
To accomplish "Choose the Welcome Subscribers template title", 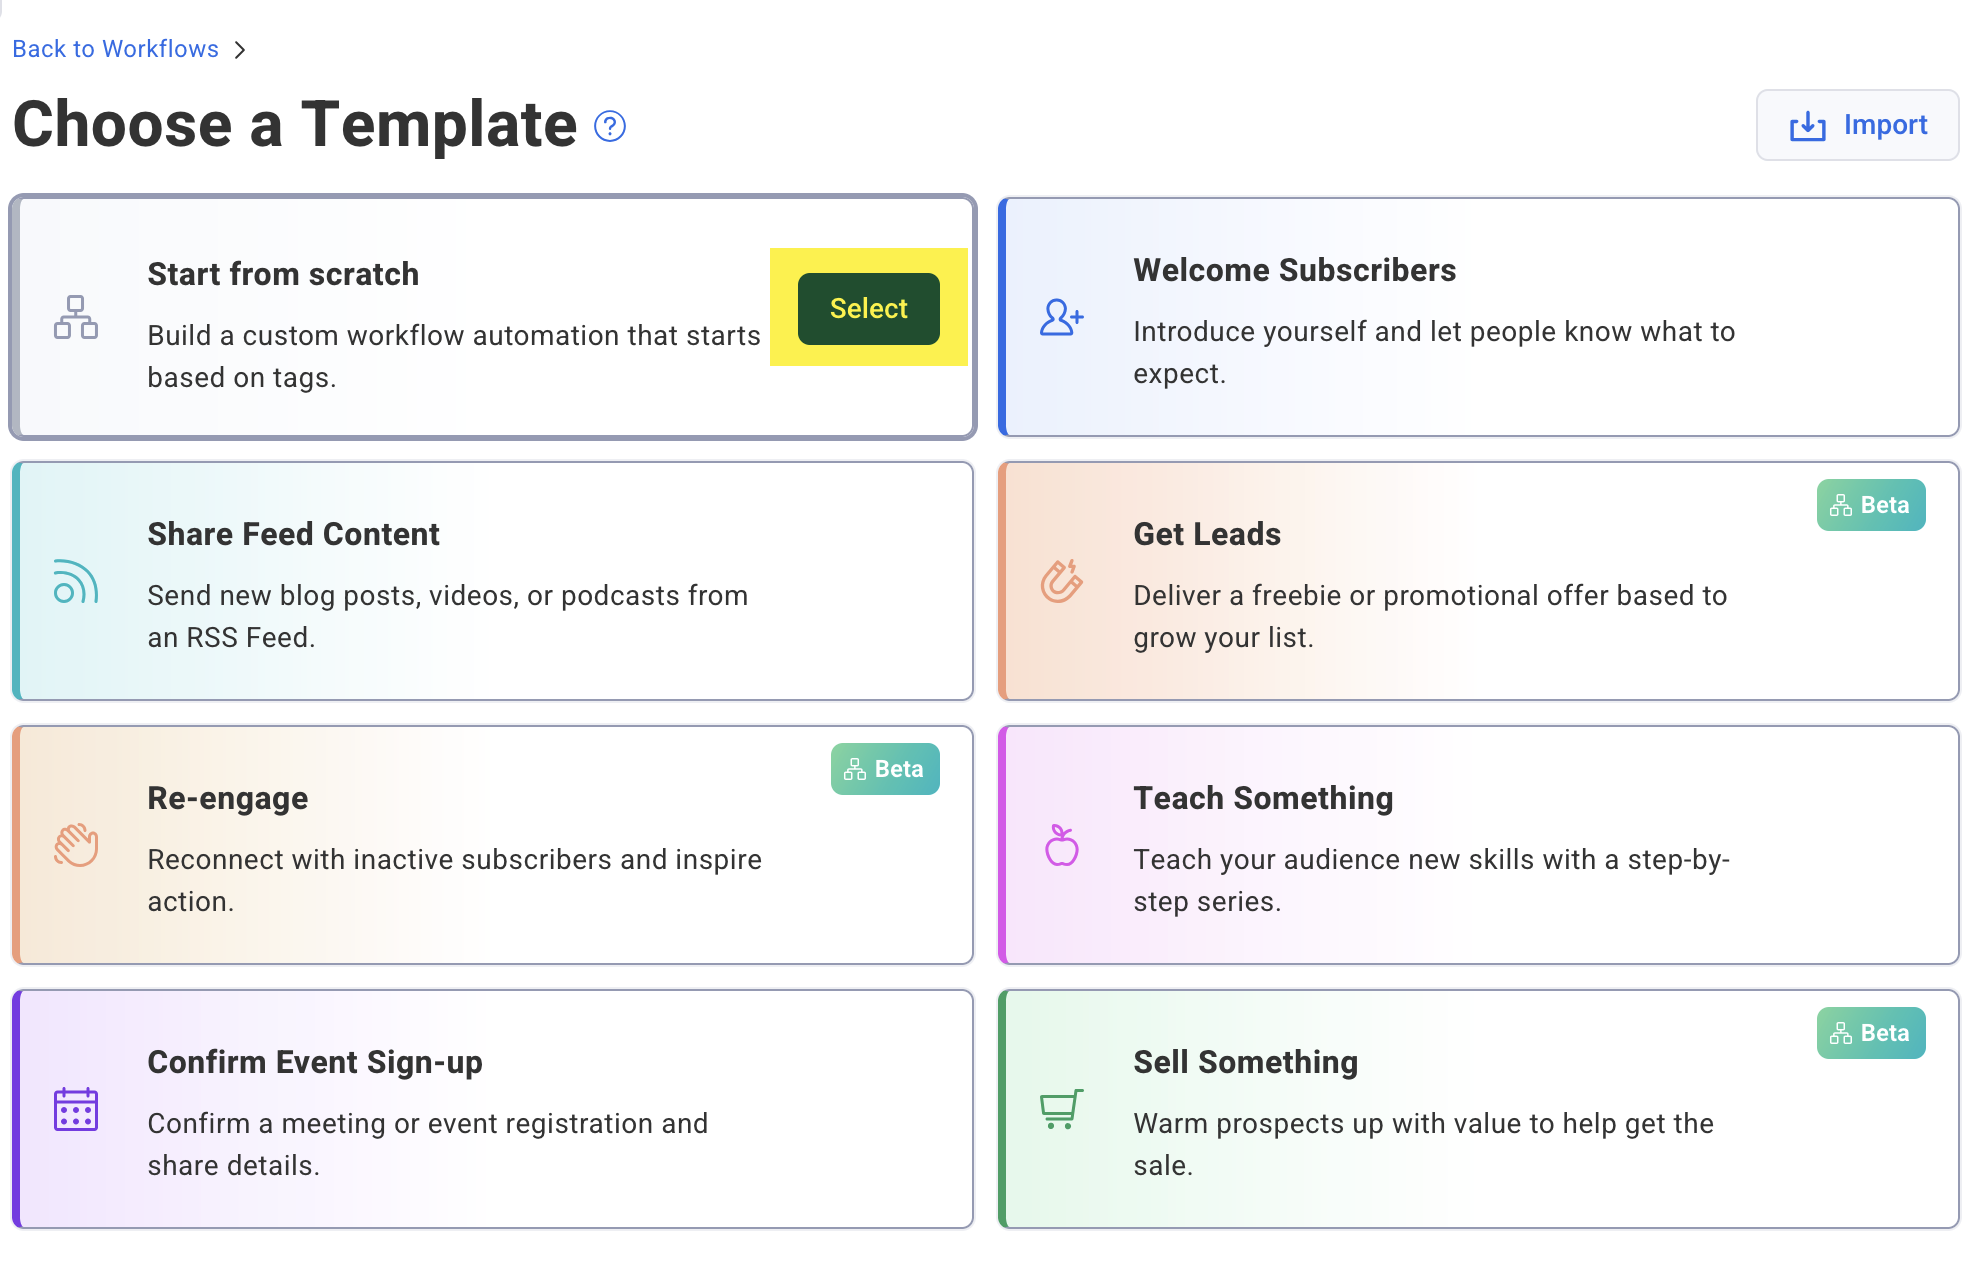I will pos(1294,270).
